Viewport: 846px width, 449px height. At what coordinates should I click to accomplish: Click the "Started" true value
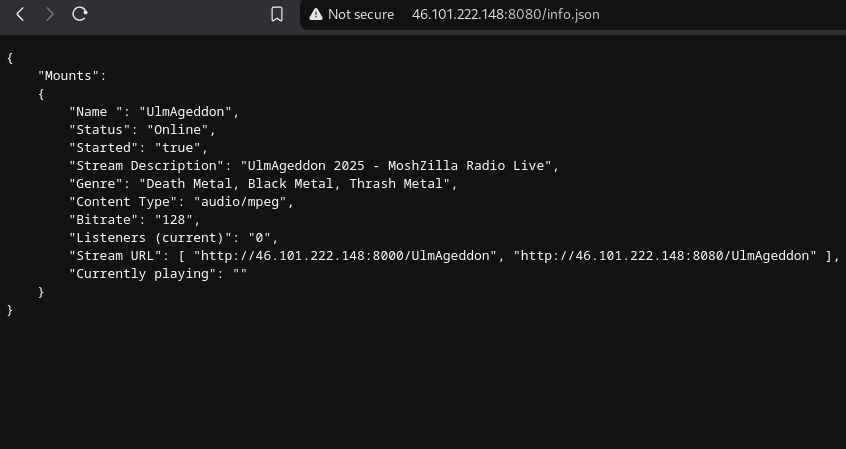click(x=181, y=147)
